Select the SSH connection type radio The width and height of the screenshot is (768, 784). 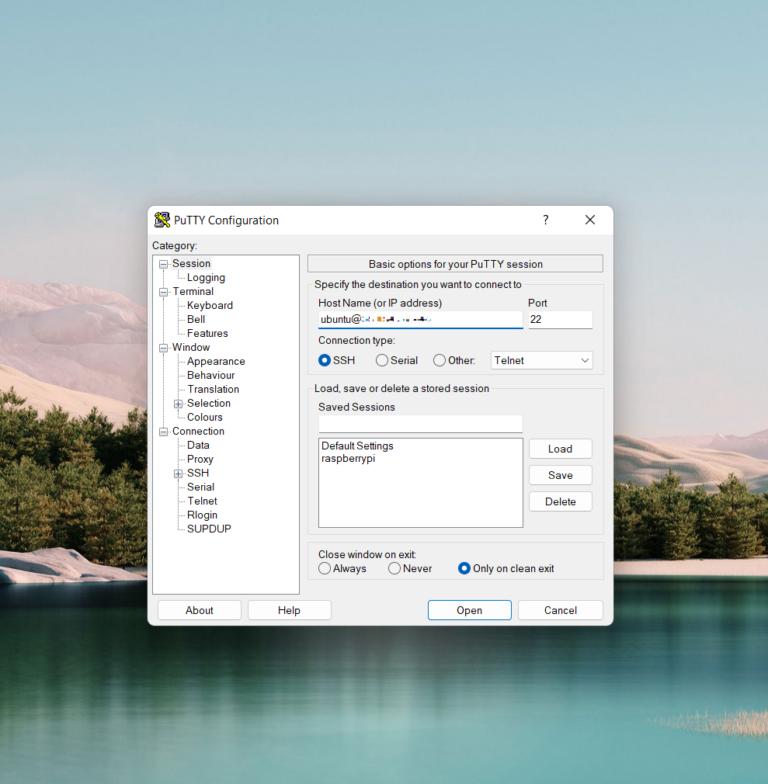click(325, 360)
